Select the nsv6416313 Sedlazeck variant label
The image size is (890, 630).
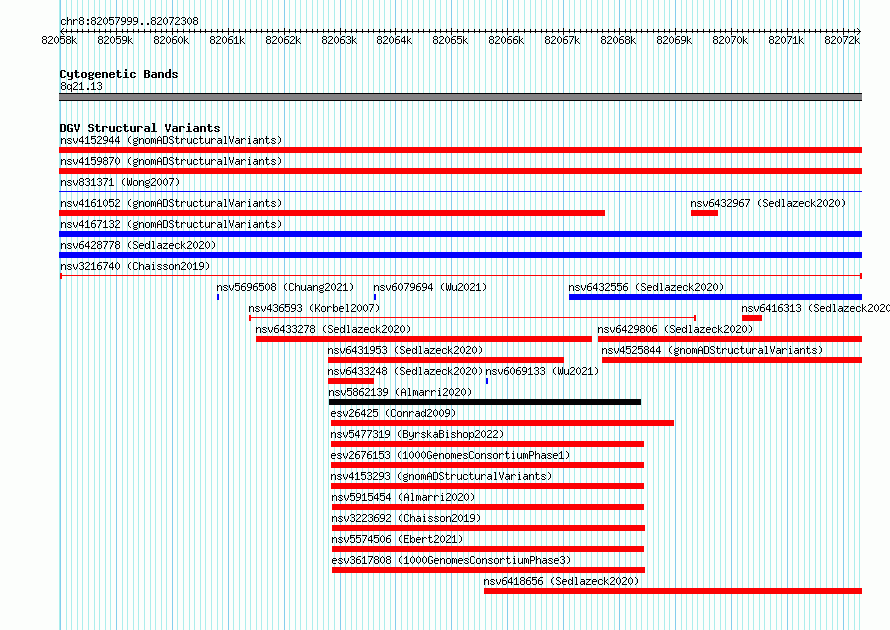[815, 308]
